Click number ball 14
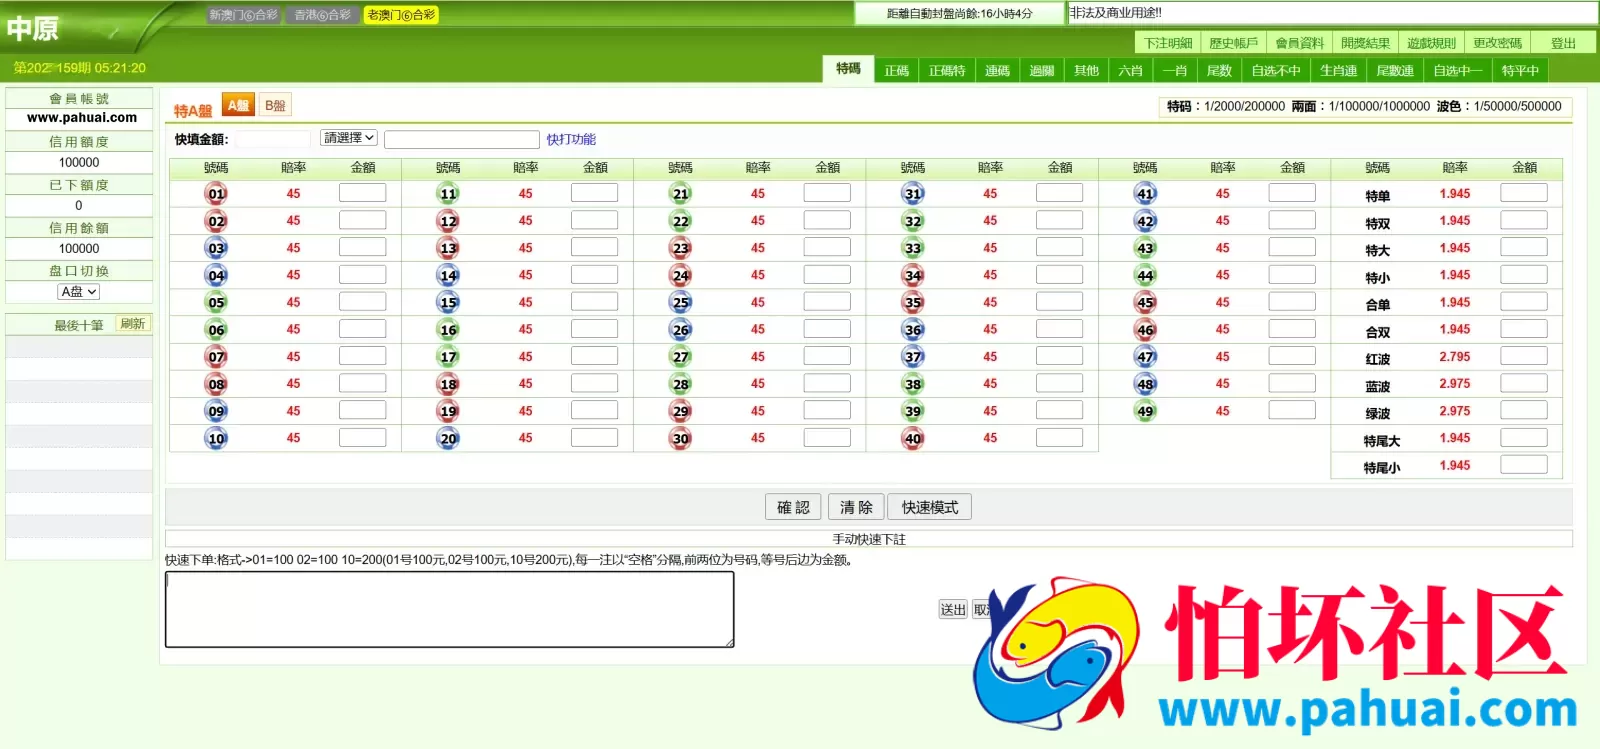Screen dimensions: 1600x749 (448, 275)
